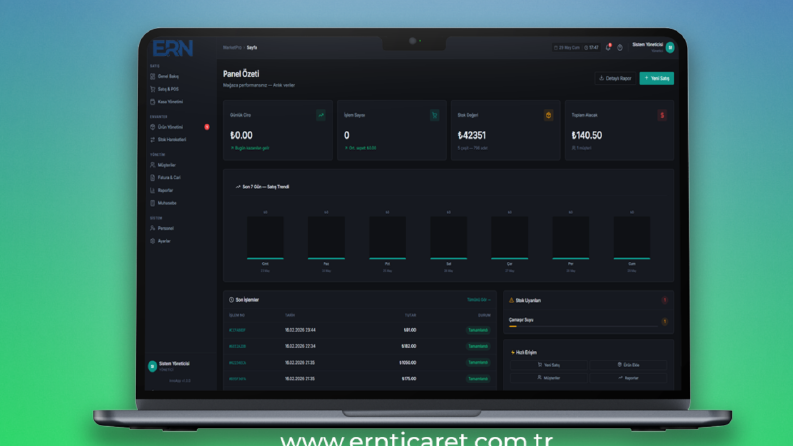Click TUTAR column header

click(x=410, y=316)
